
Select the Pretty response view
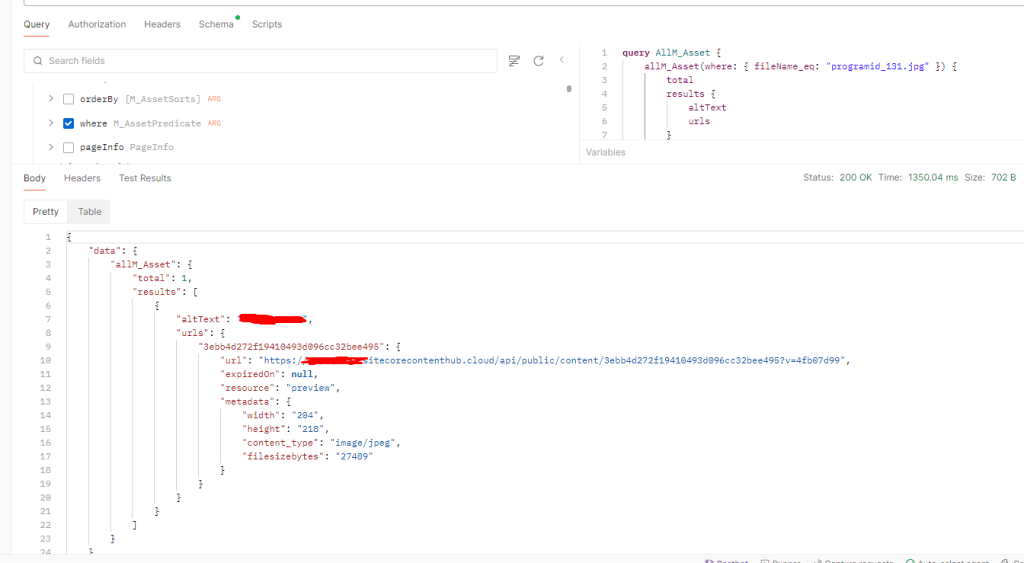(46, 212)
